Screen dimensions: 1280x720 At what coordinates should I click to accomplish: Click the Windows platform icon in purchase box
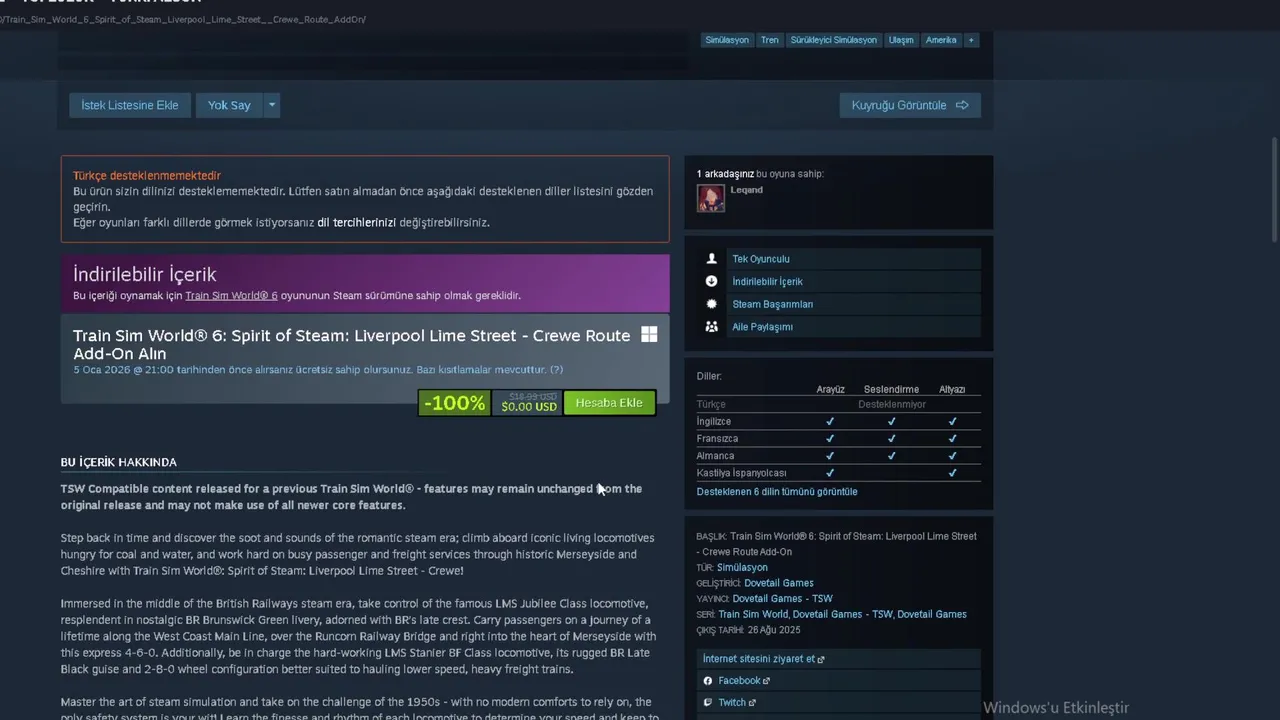point(649,336)
